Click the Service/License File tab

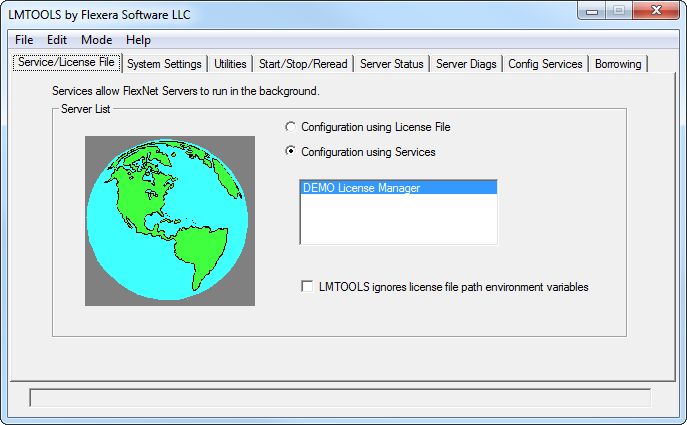[67, 63]
